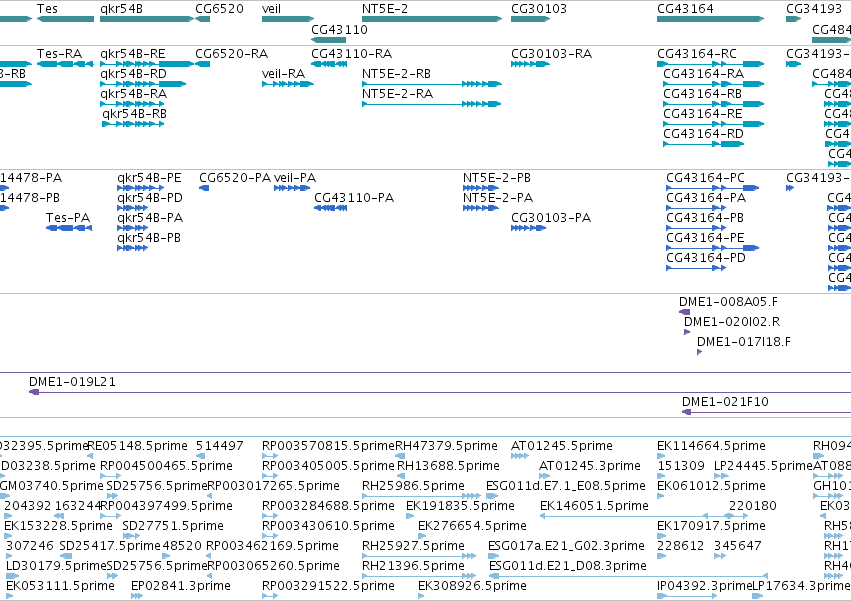851x601 pixels.
Task: Click the teal gene bar under CG43164
Action: [x=710, y=19]
